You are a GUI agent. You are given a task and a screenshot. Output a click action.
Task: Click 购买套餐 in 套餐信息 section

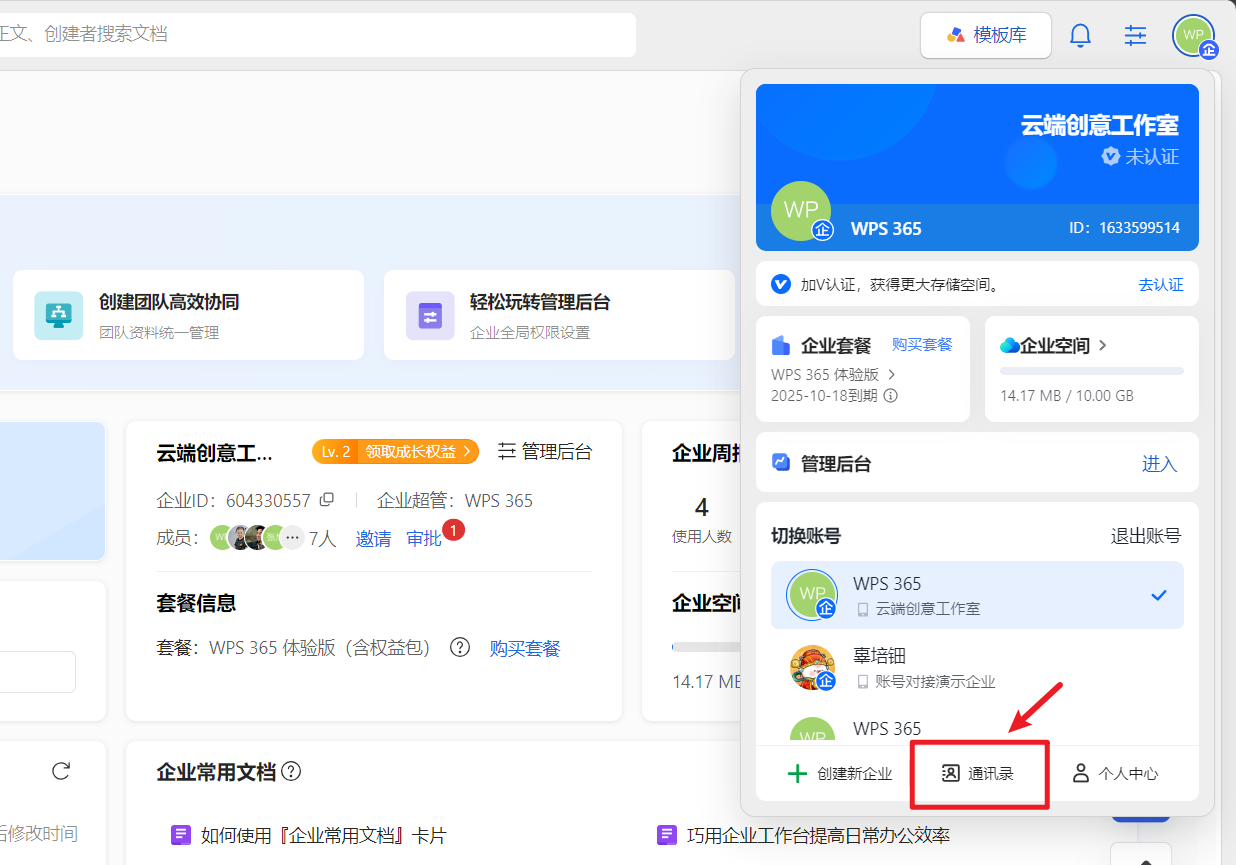point(525,648)
